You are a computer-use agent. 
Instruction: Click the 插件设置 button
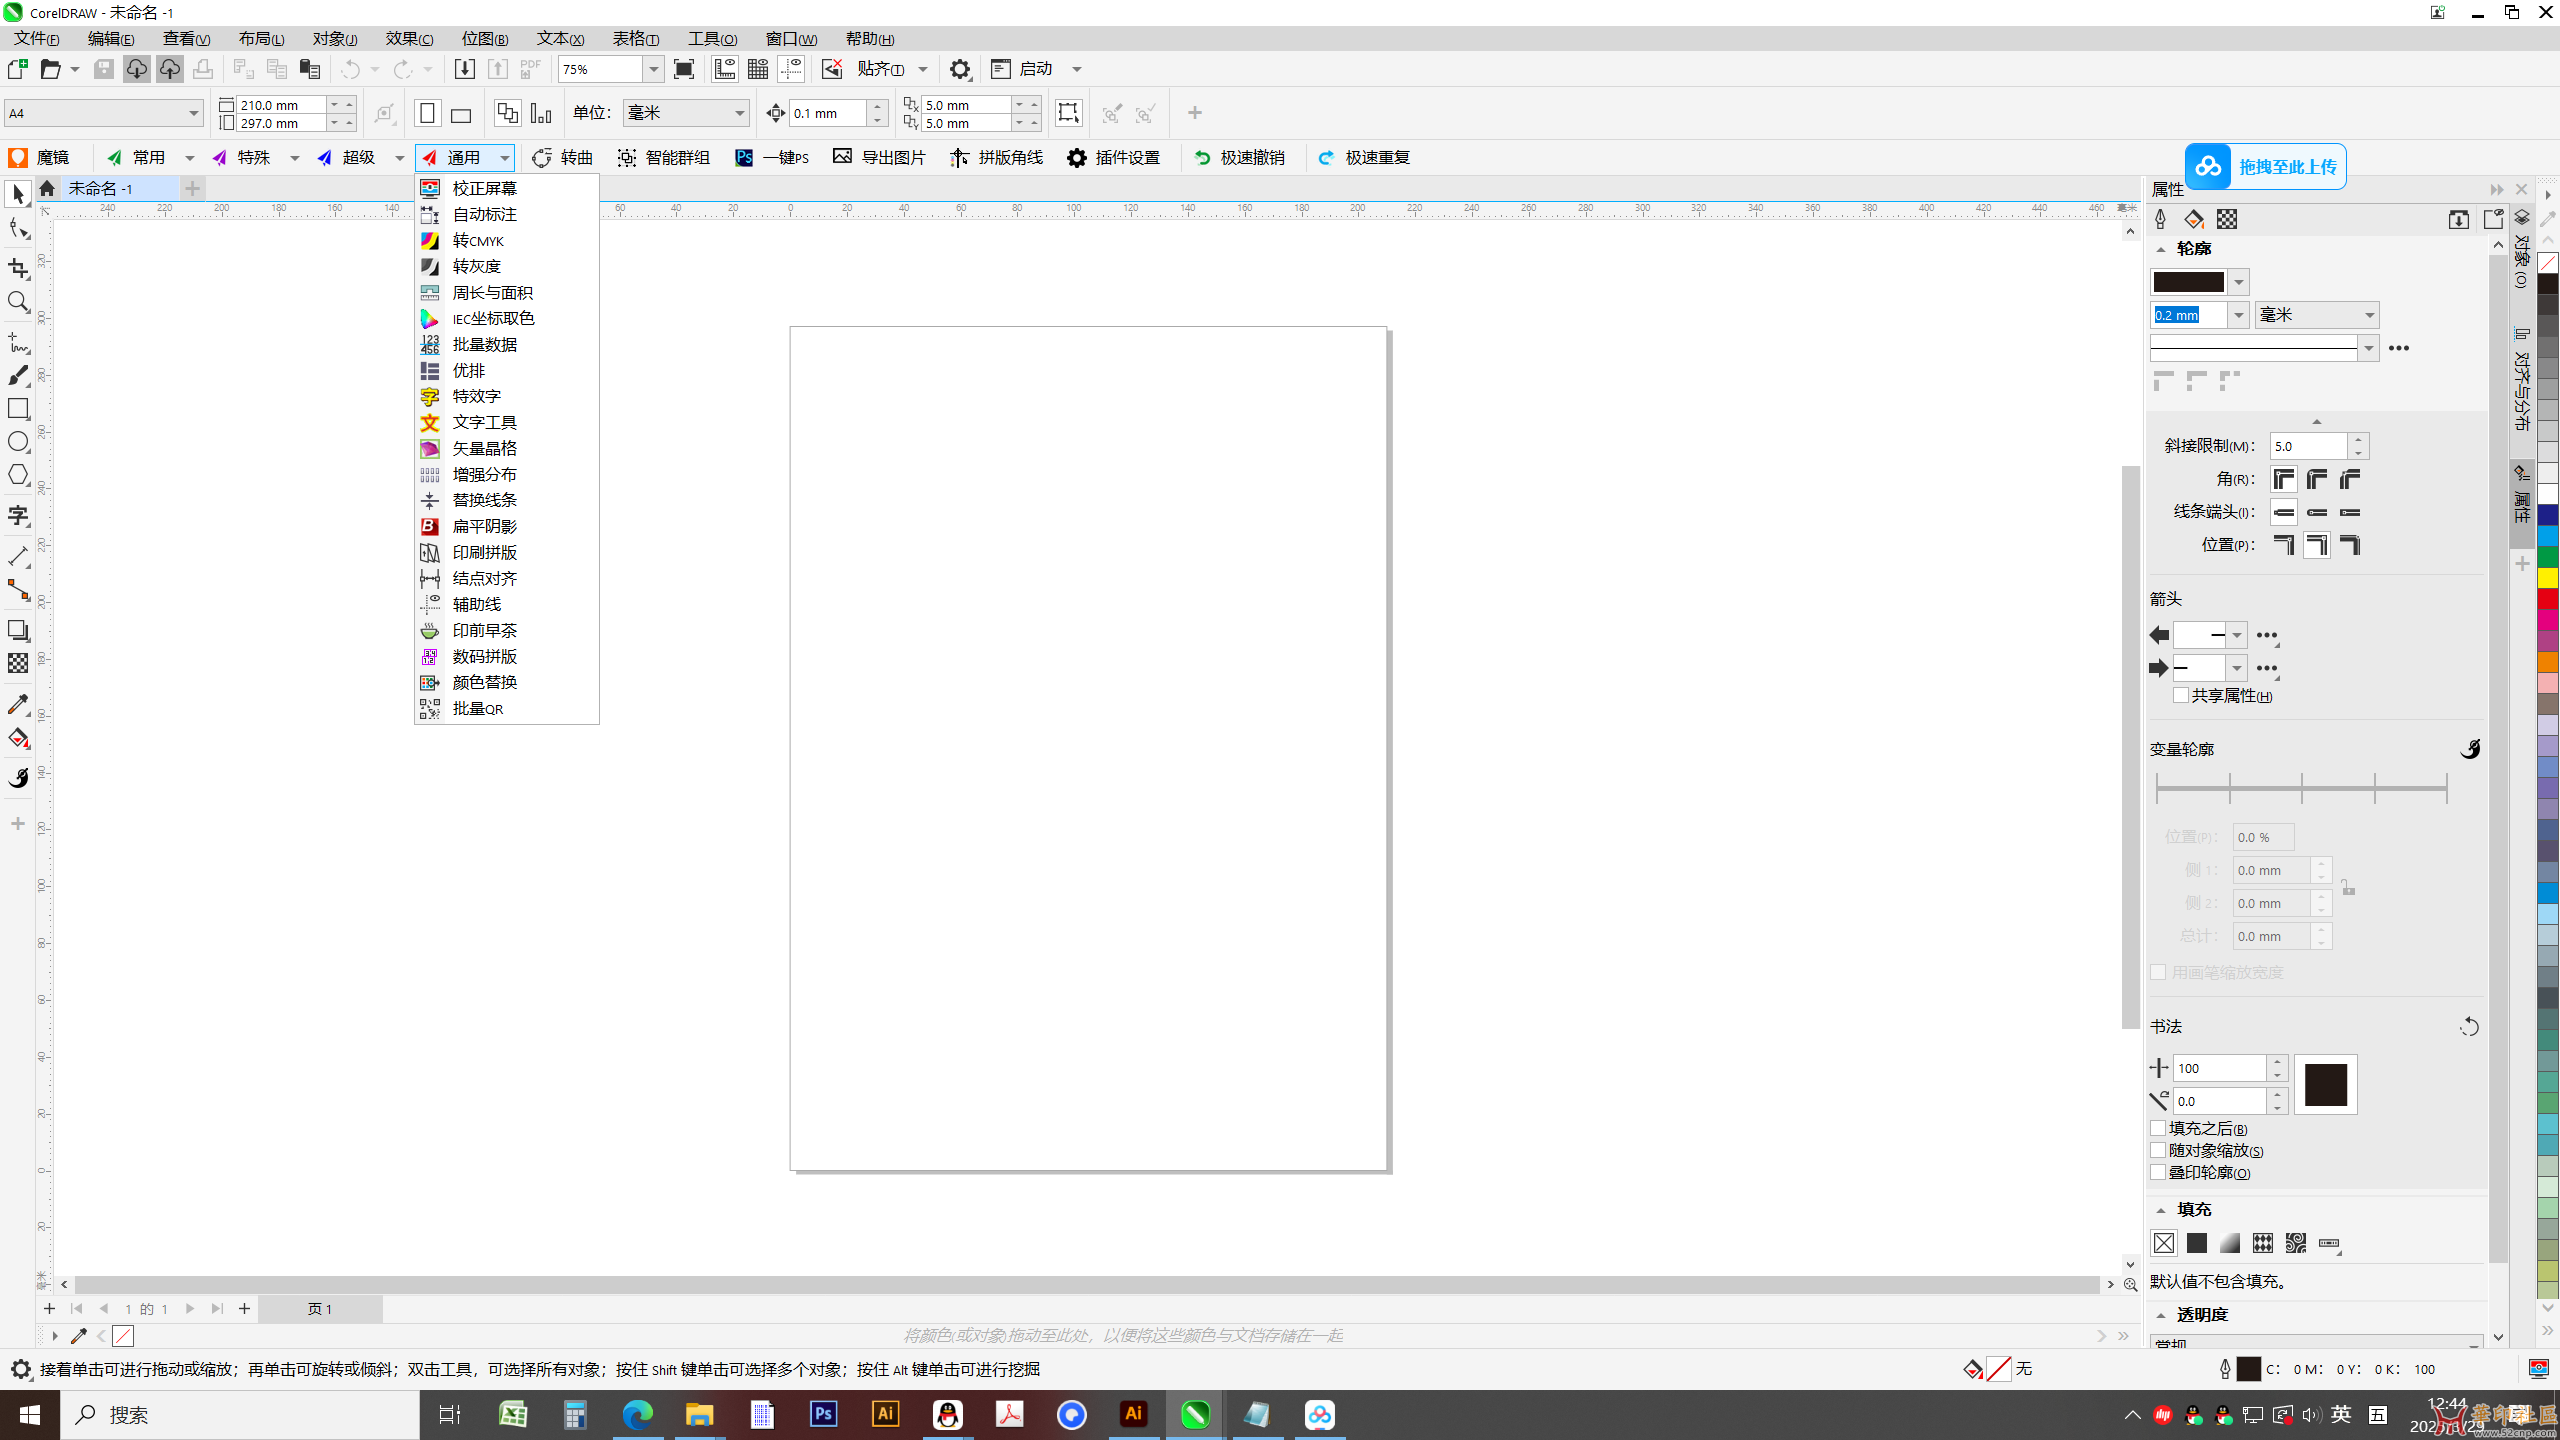click(x=1113, y=157)
